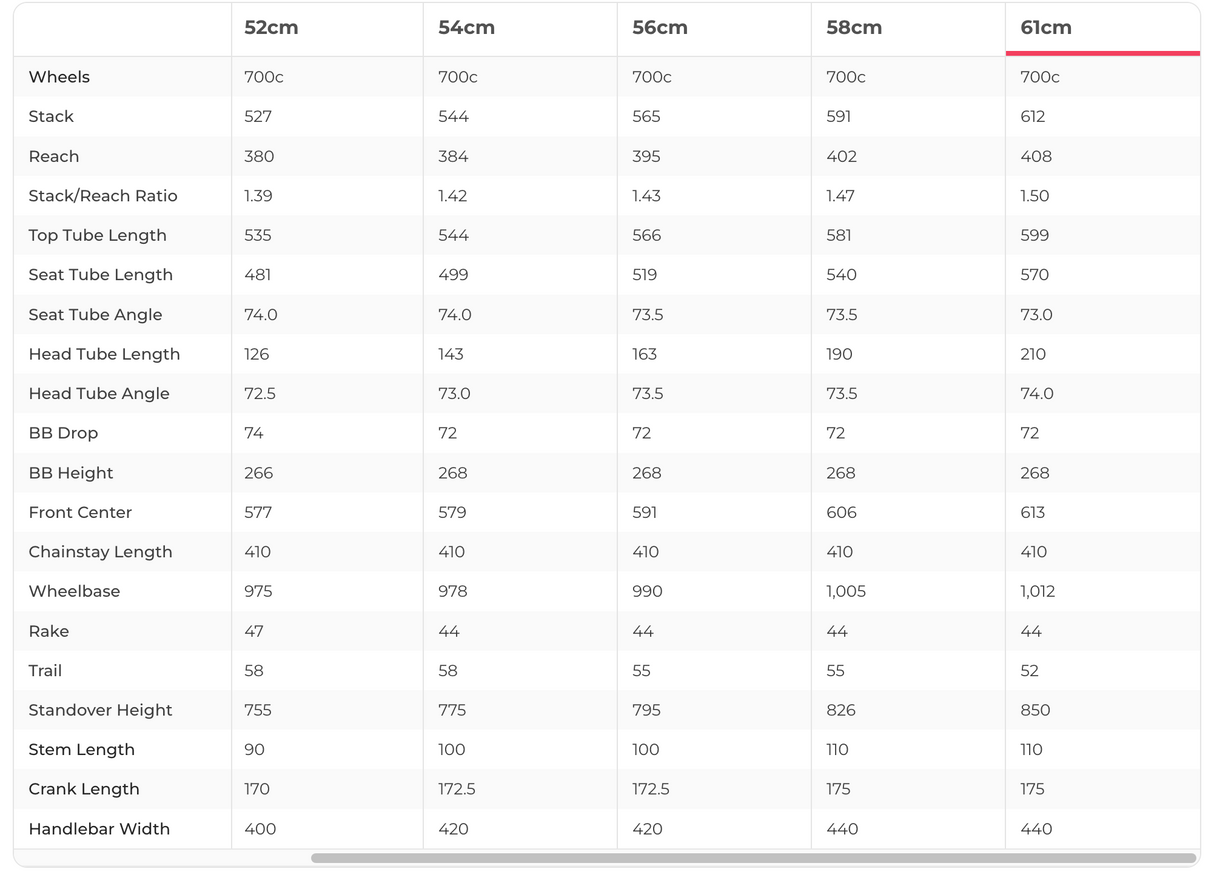
Task: Click the horizontal scrollbar below the table
Action: click(752, 858)
